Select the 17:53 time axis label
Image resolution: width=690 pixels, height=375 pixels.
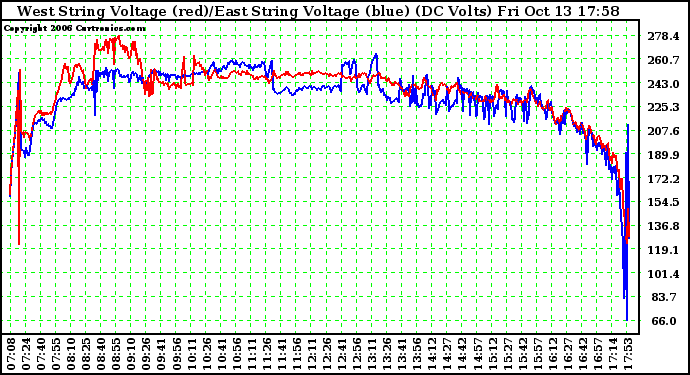coord(628,354)
